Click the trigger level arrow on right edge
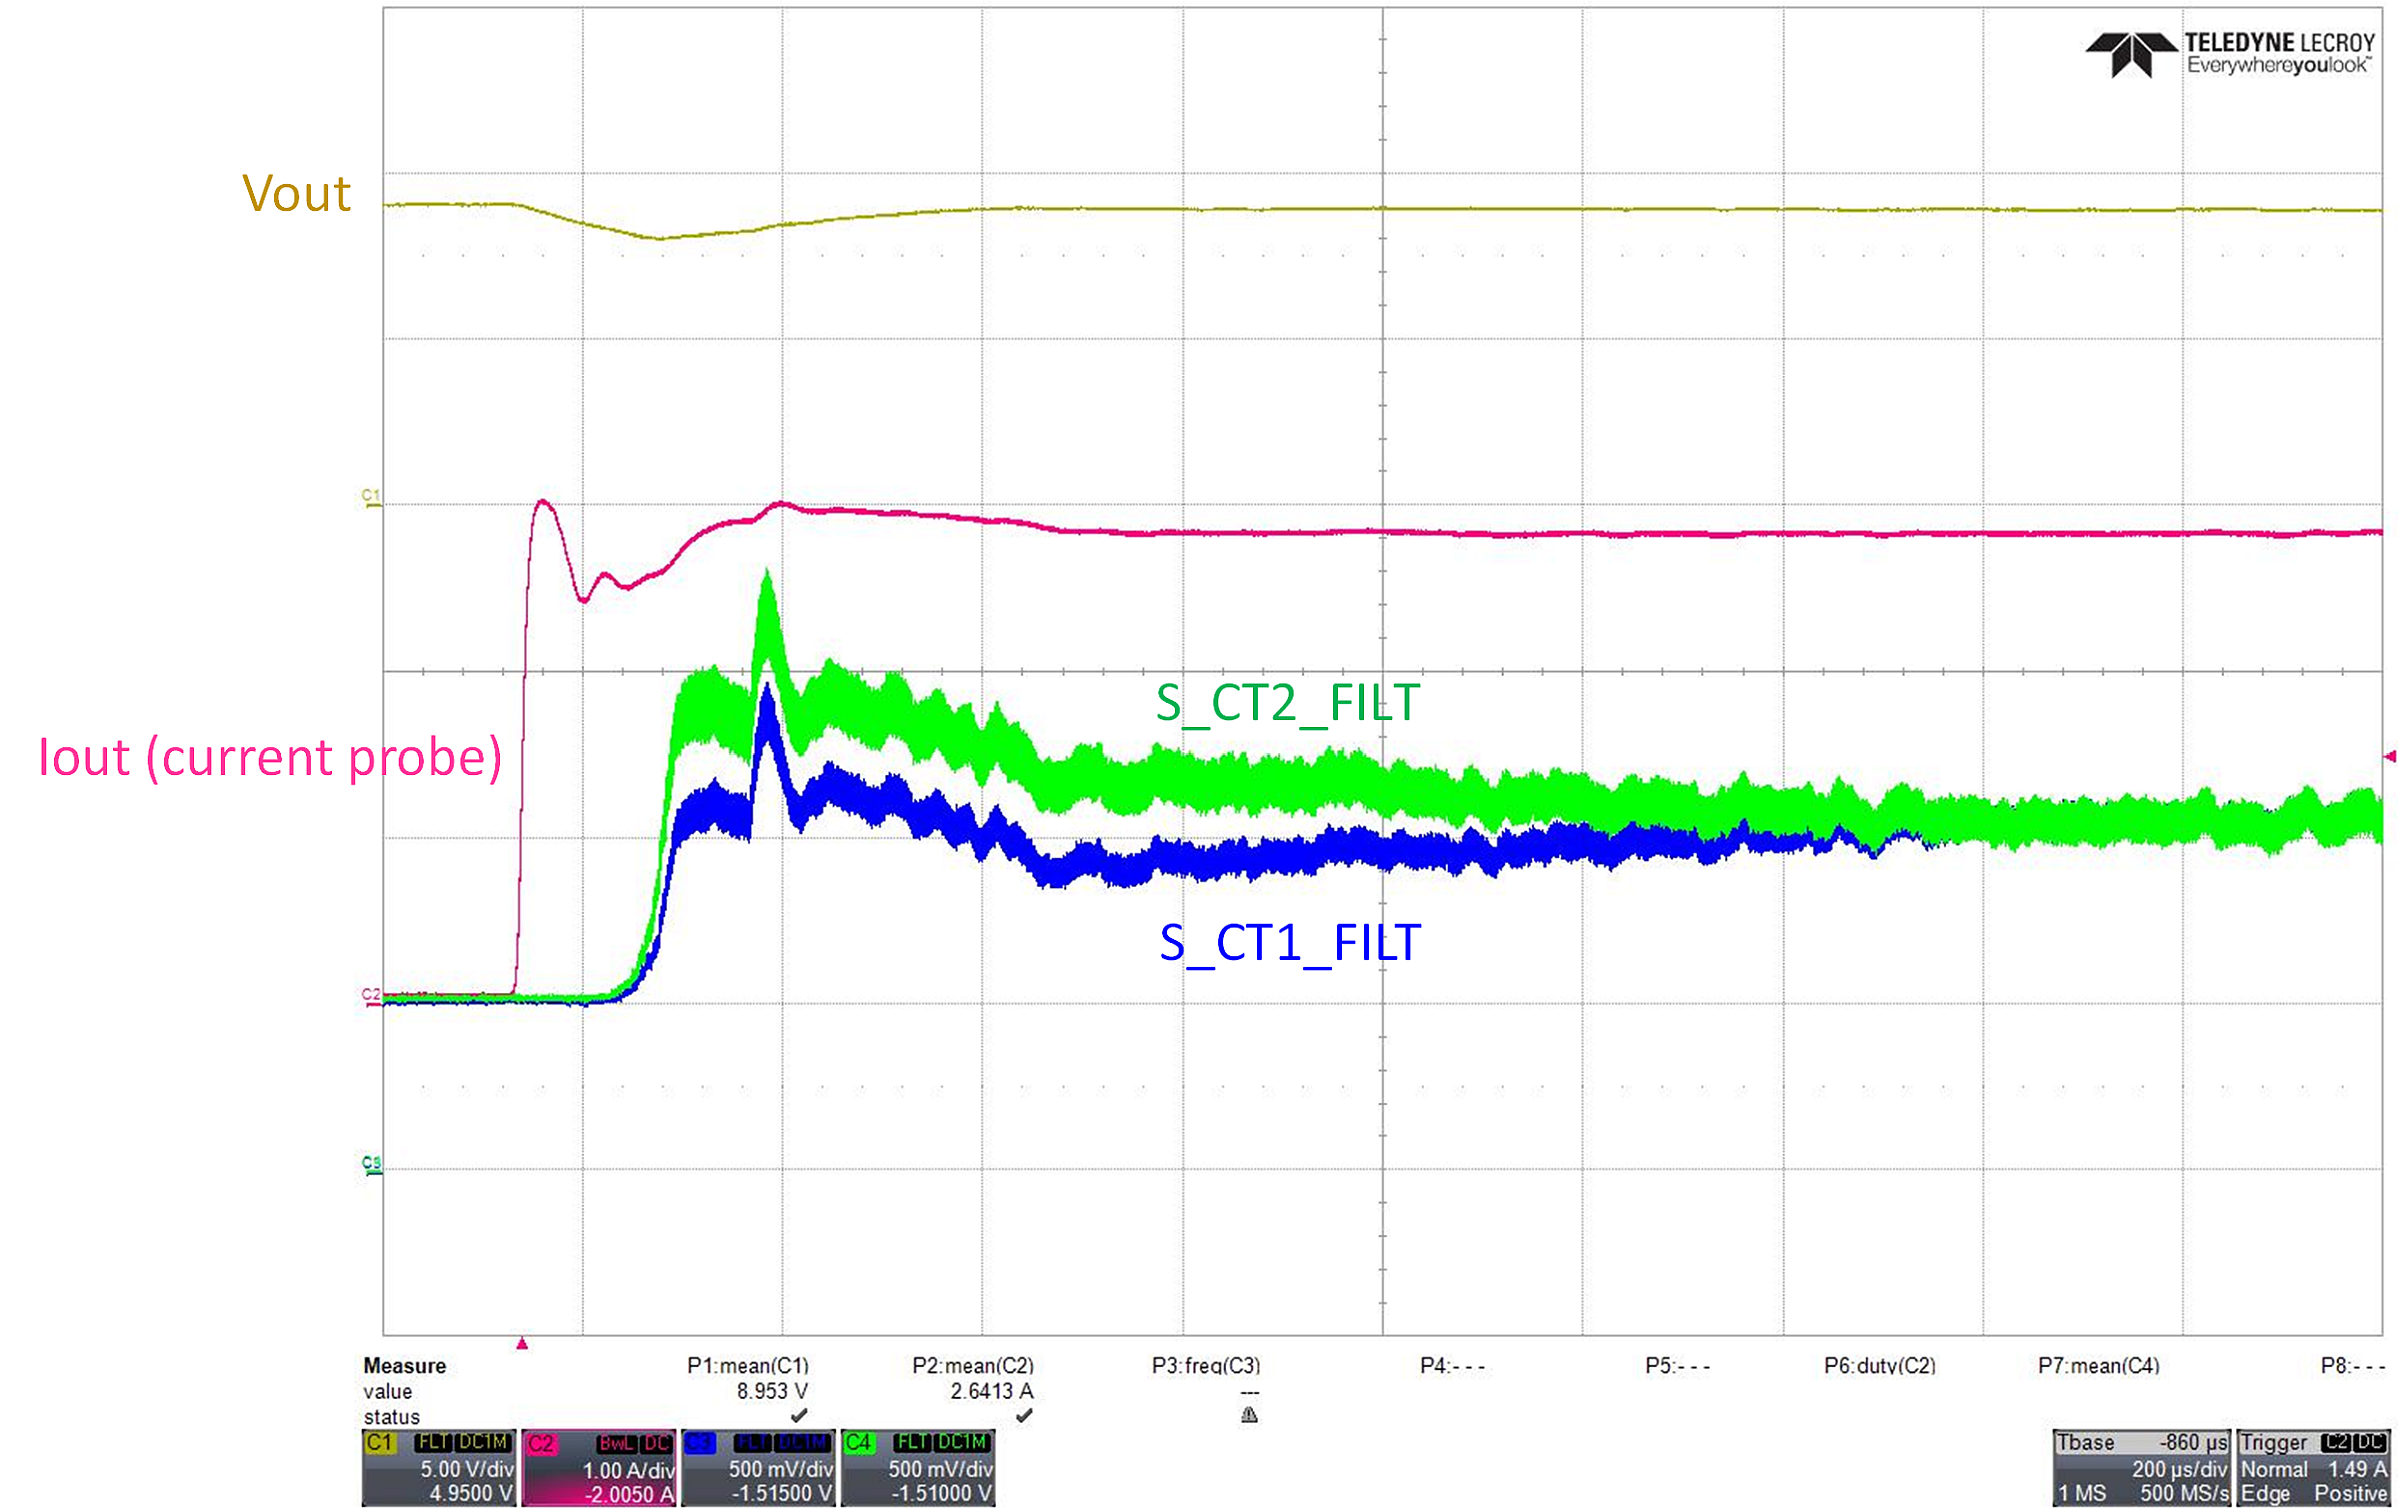Screen dimensions: 2400x1510 click(x=2390, y=756)
